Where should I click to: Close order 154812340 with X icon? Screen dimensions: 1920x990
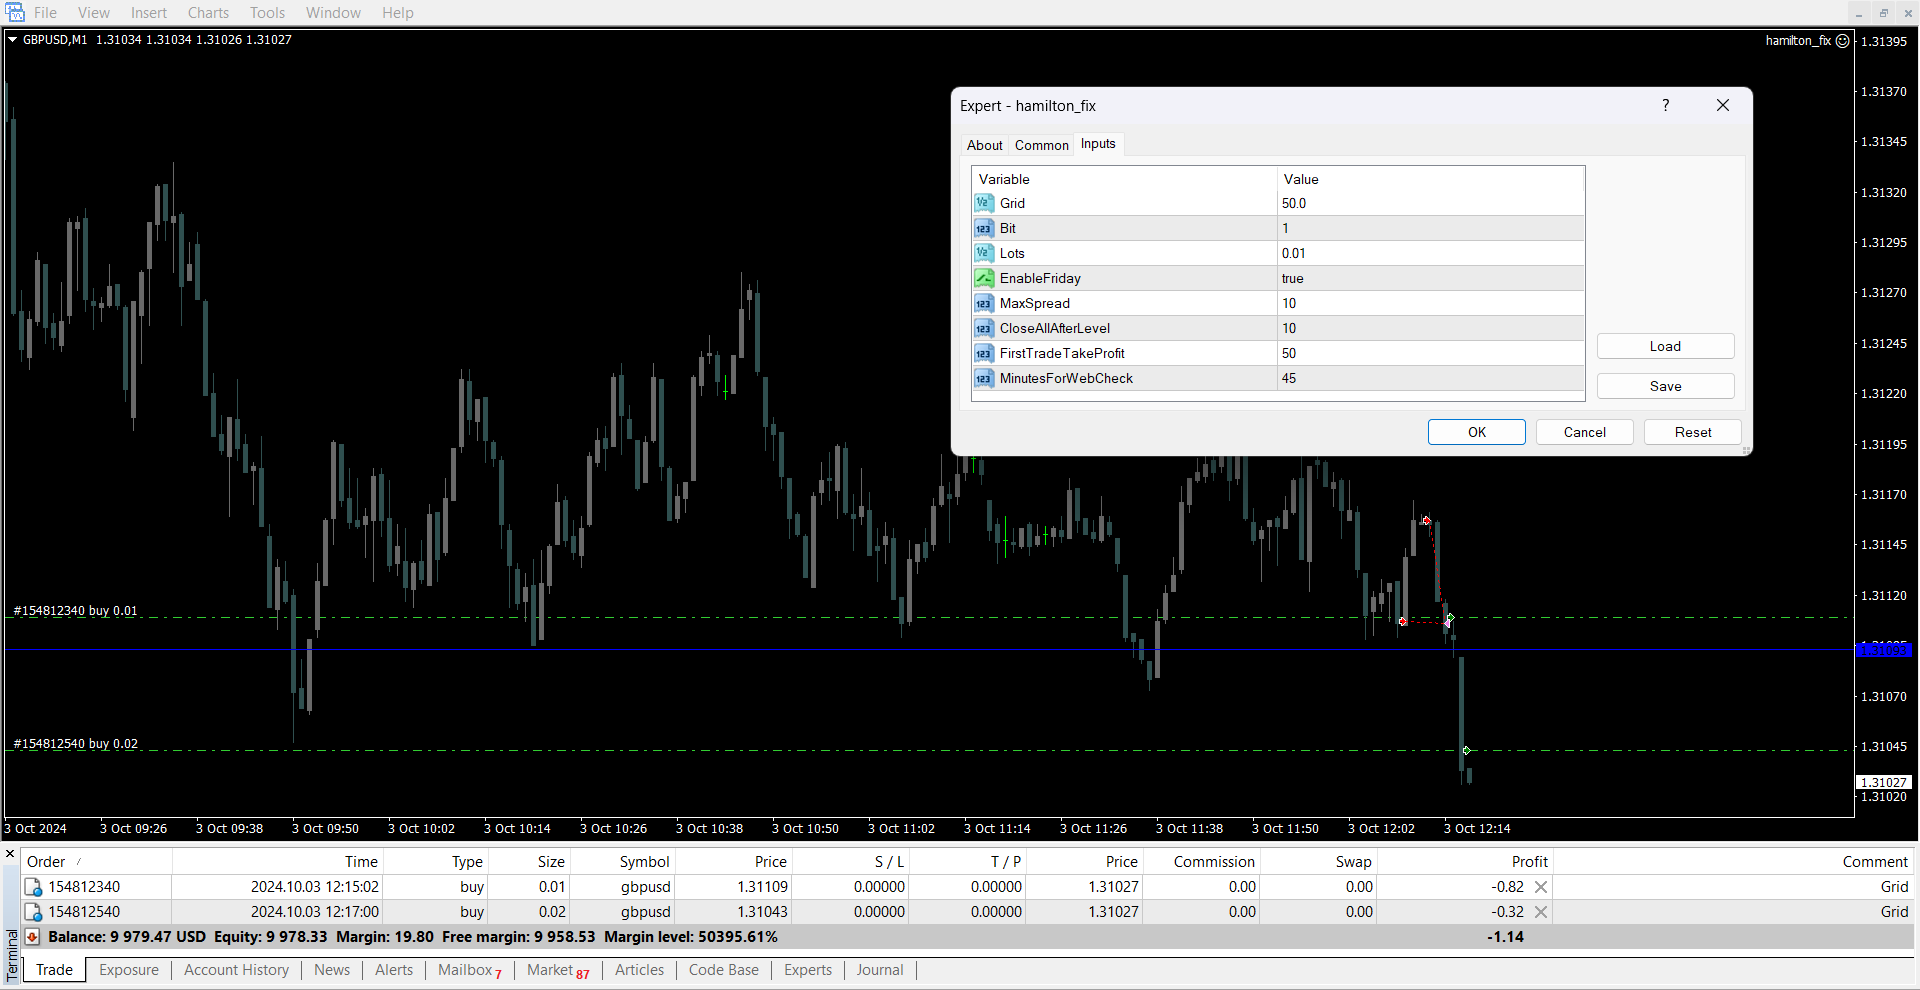coord(1541,887)
